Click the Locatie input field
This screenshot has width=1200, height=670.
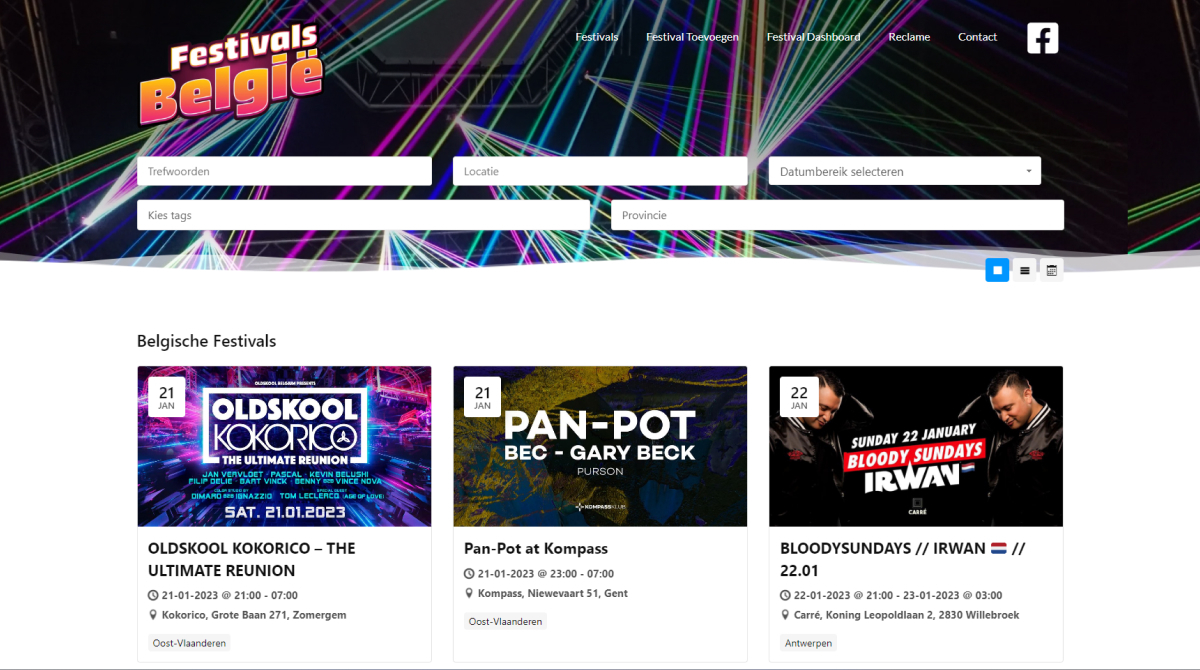600,171
